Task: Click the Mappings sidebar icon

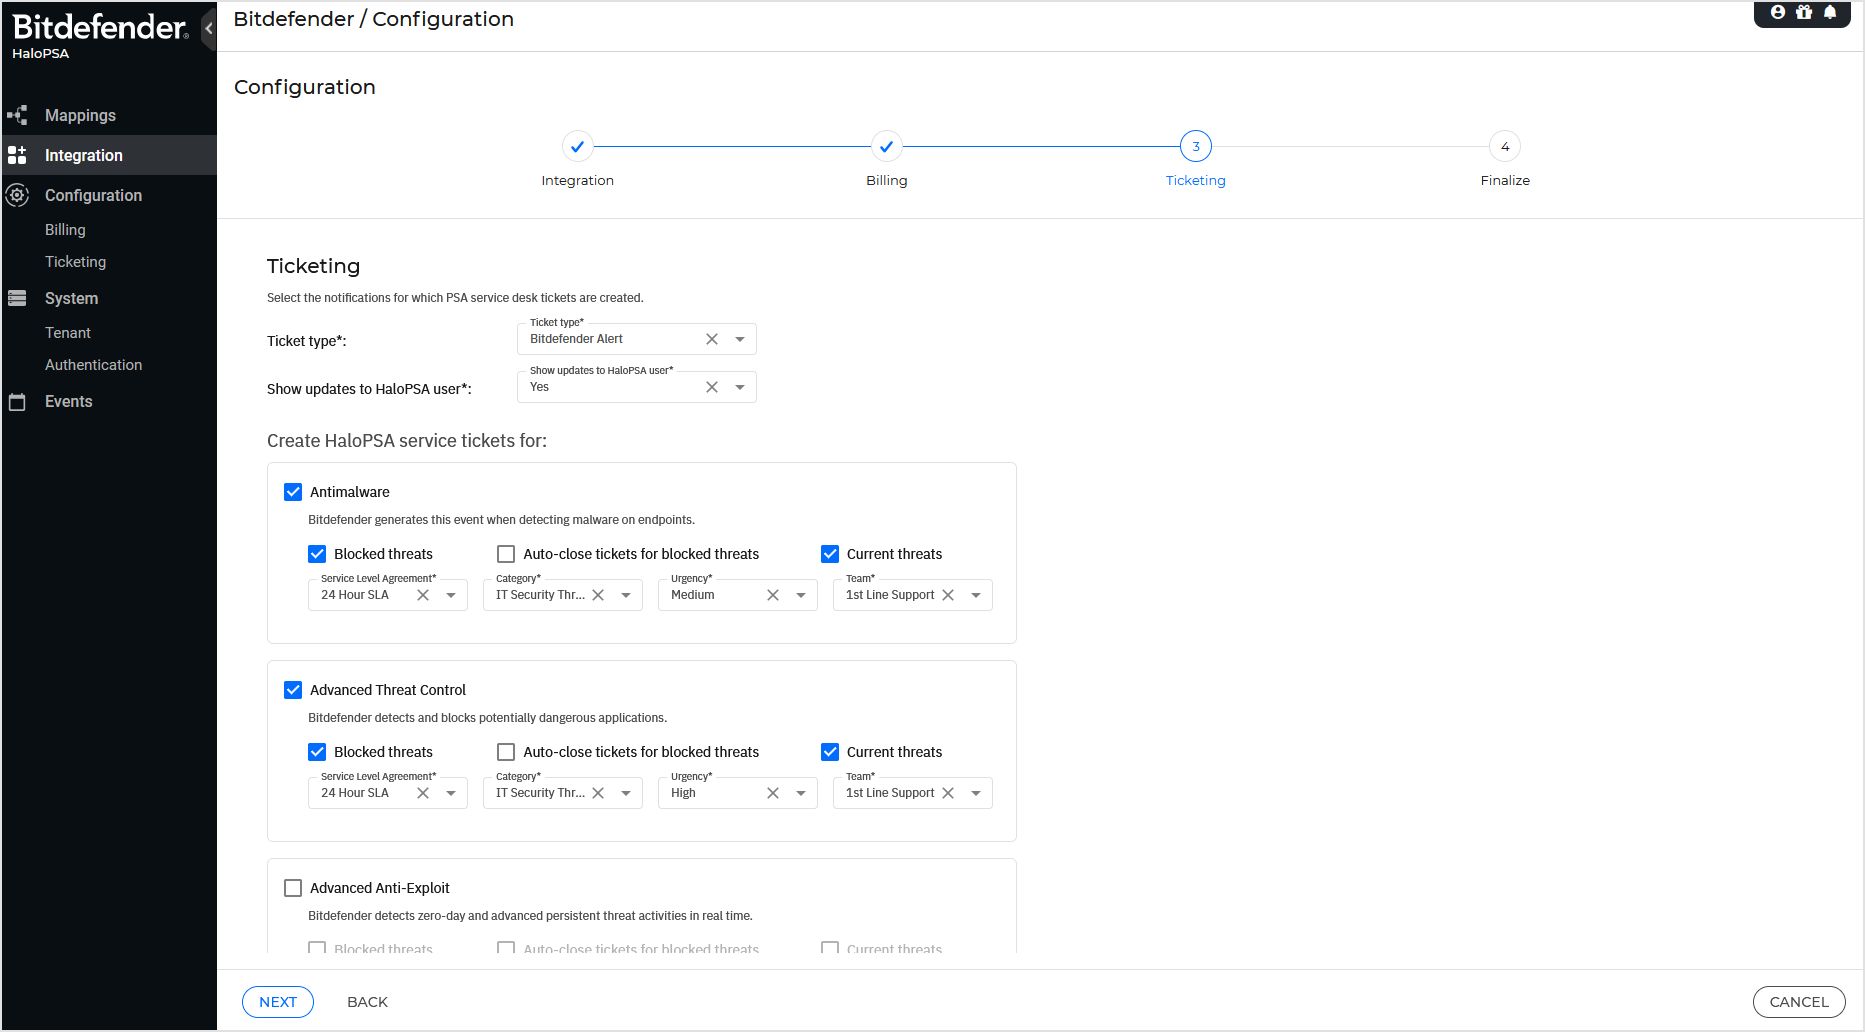Action: tap(17, 115)
